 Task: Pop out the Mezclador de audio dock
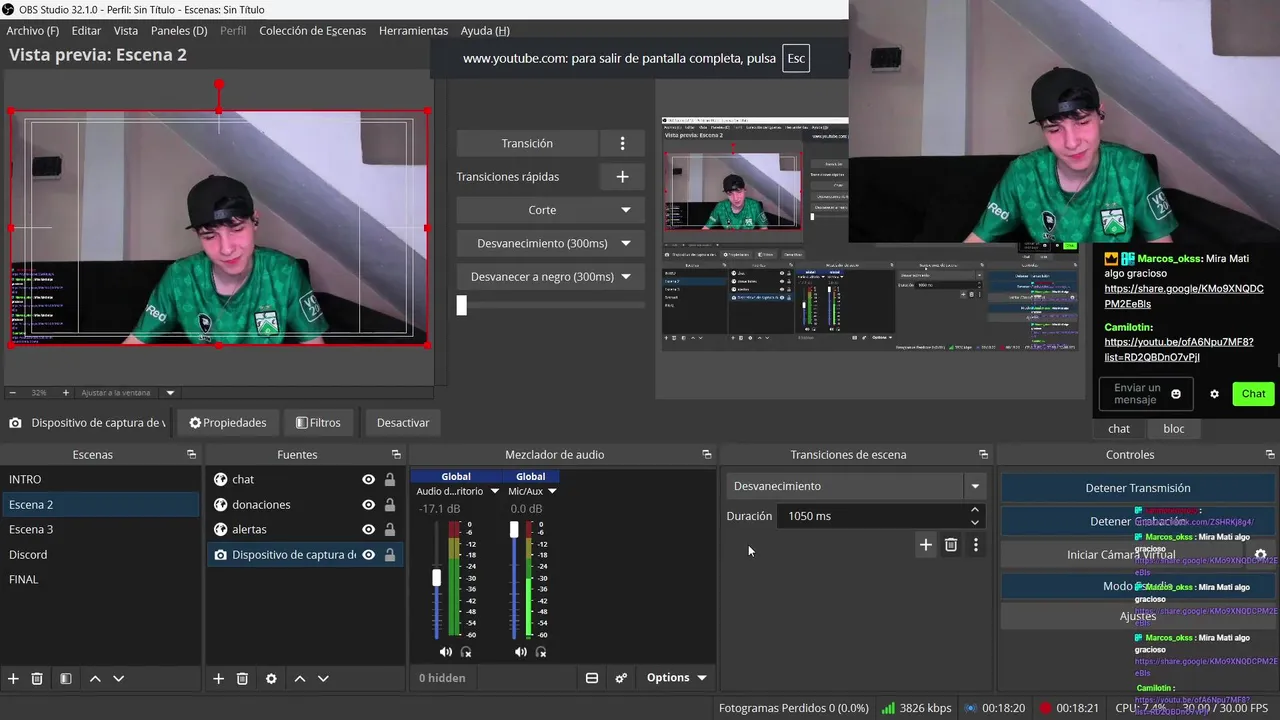[x=706, y=454]
